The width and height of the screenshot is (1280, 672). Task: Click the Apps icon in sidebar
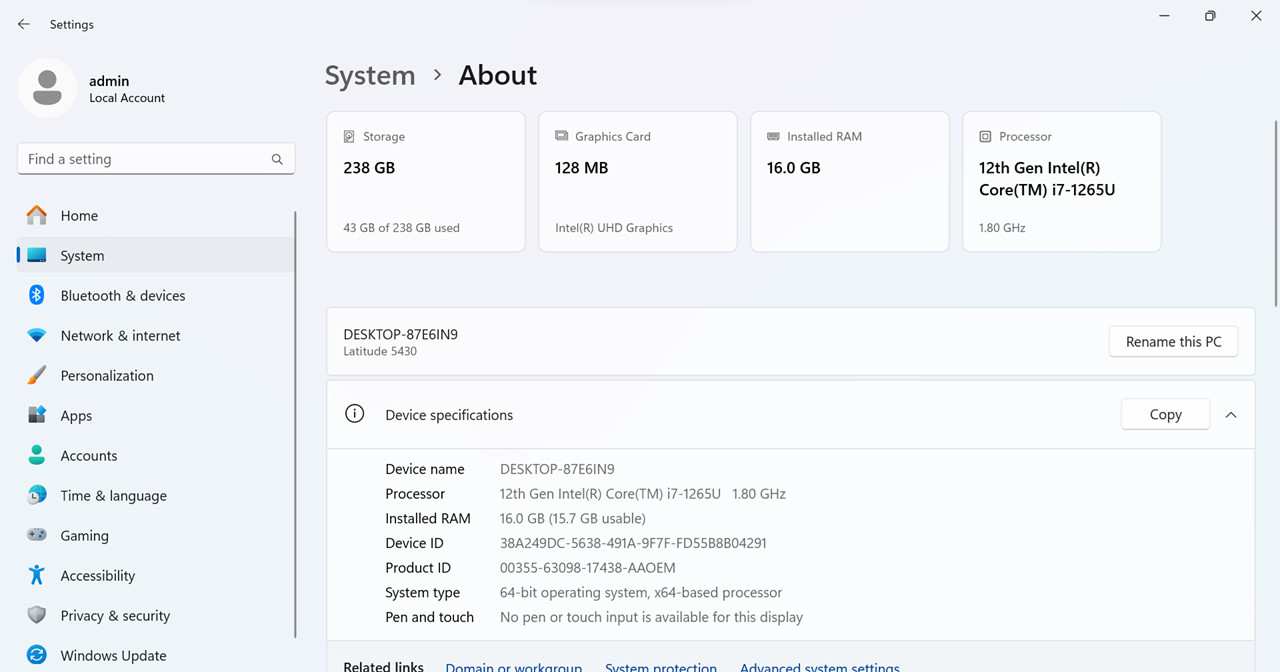point(37,415)
